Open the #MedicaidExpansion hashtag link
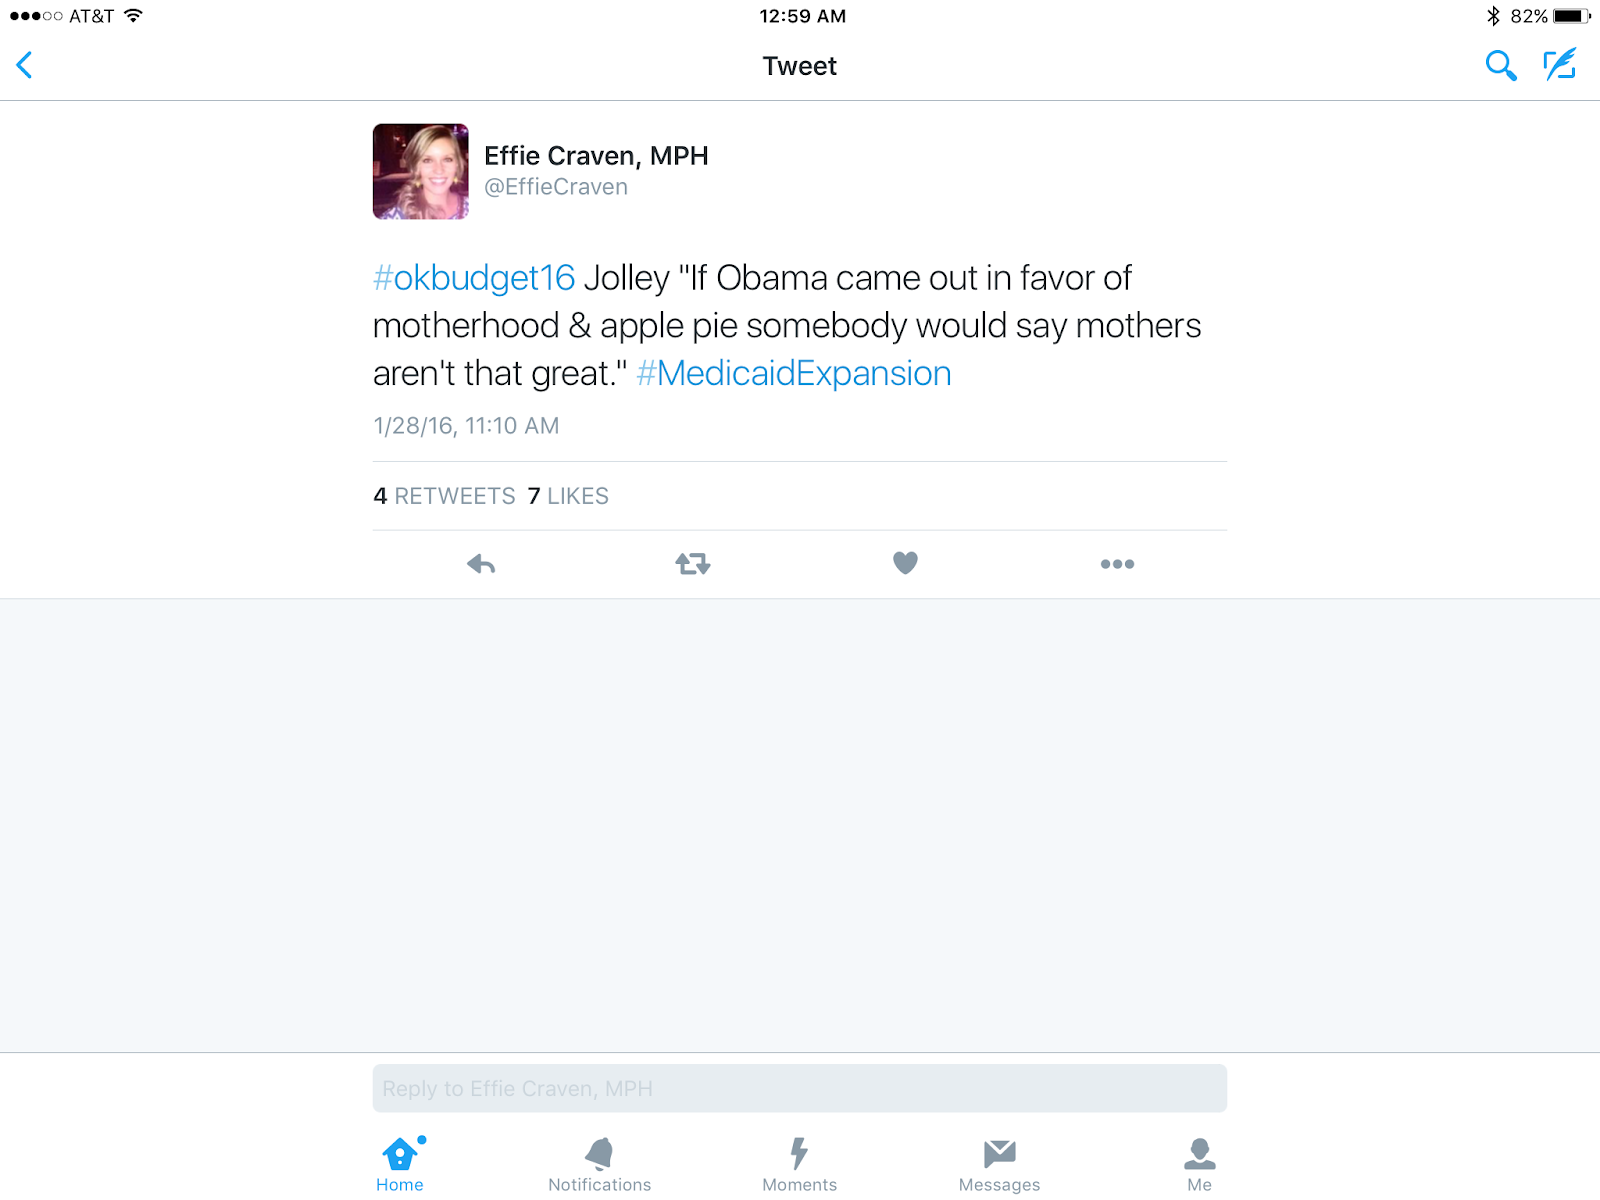This screenshot has width=1600, height=1200. pyautogui.click(x=794, y=373)
